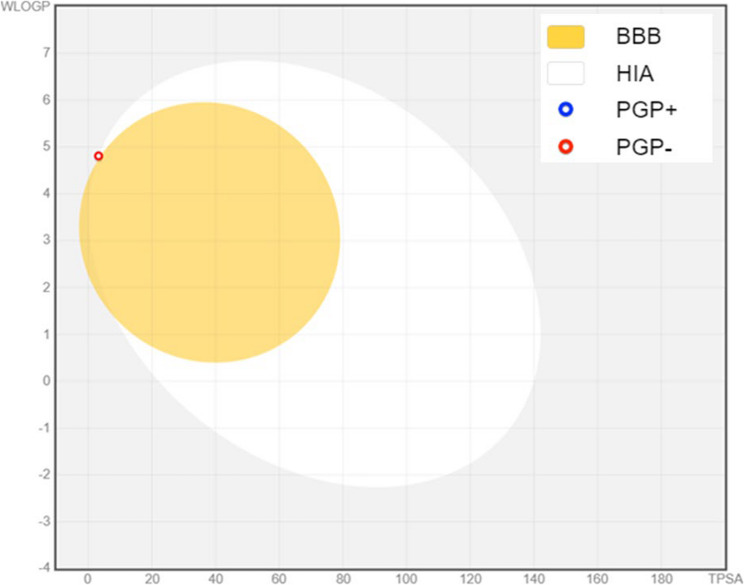Image resolution: width=744 pixels, height=585 pixels.
Task: Click the WLOGP axis title
Action: [x=26, y=8]
